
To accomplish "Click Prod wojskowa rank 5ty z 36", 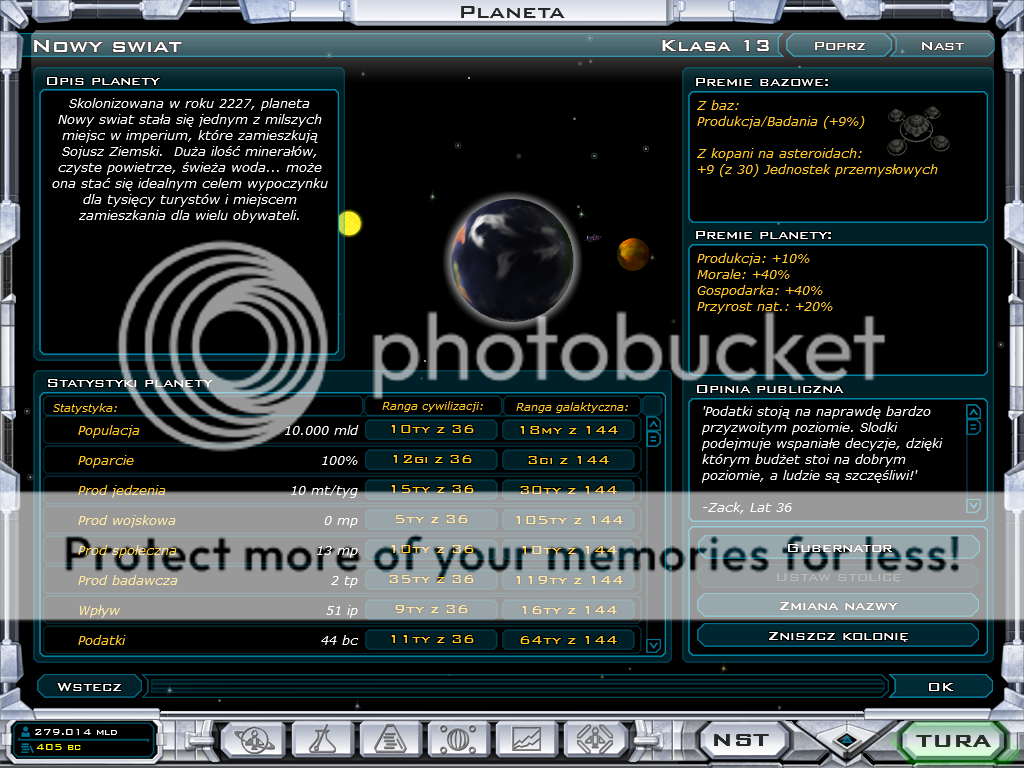I will [432, 520].
